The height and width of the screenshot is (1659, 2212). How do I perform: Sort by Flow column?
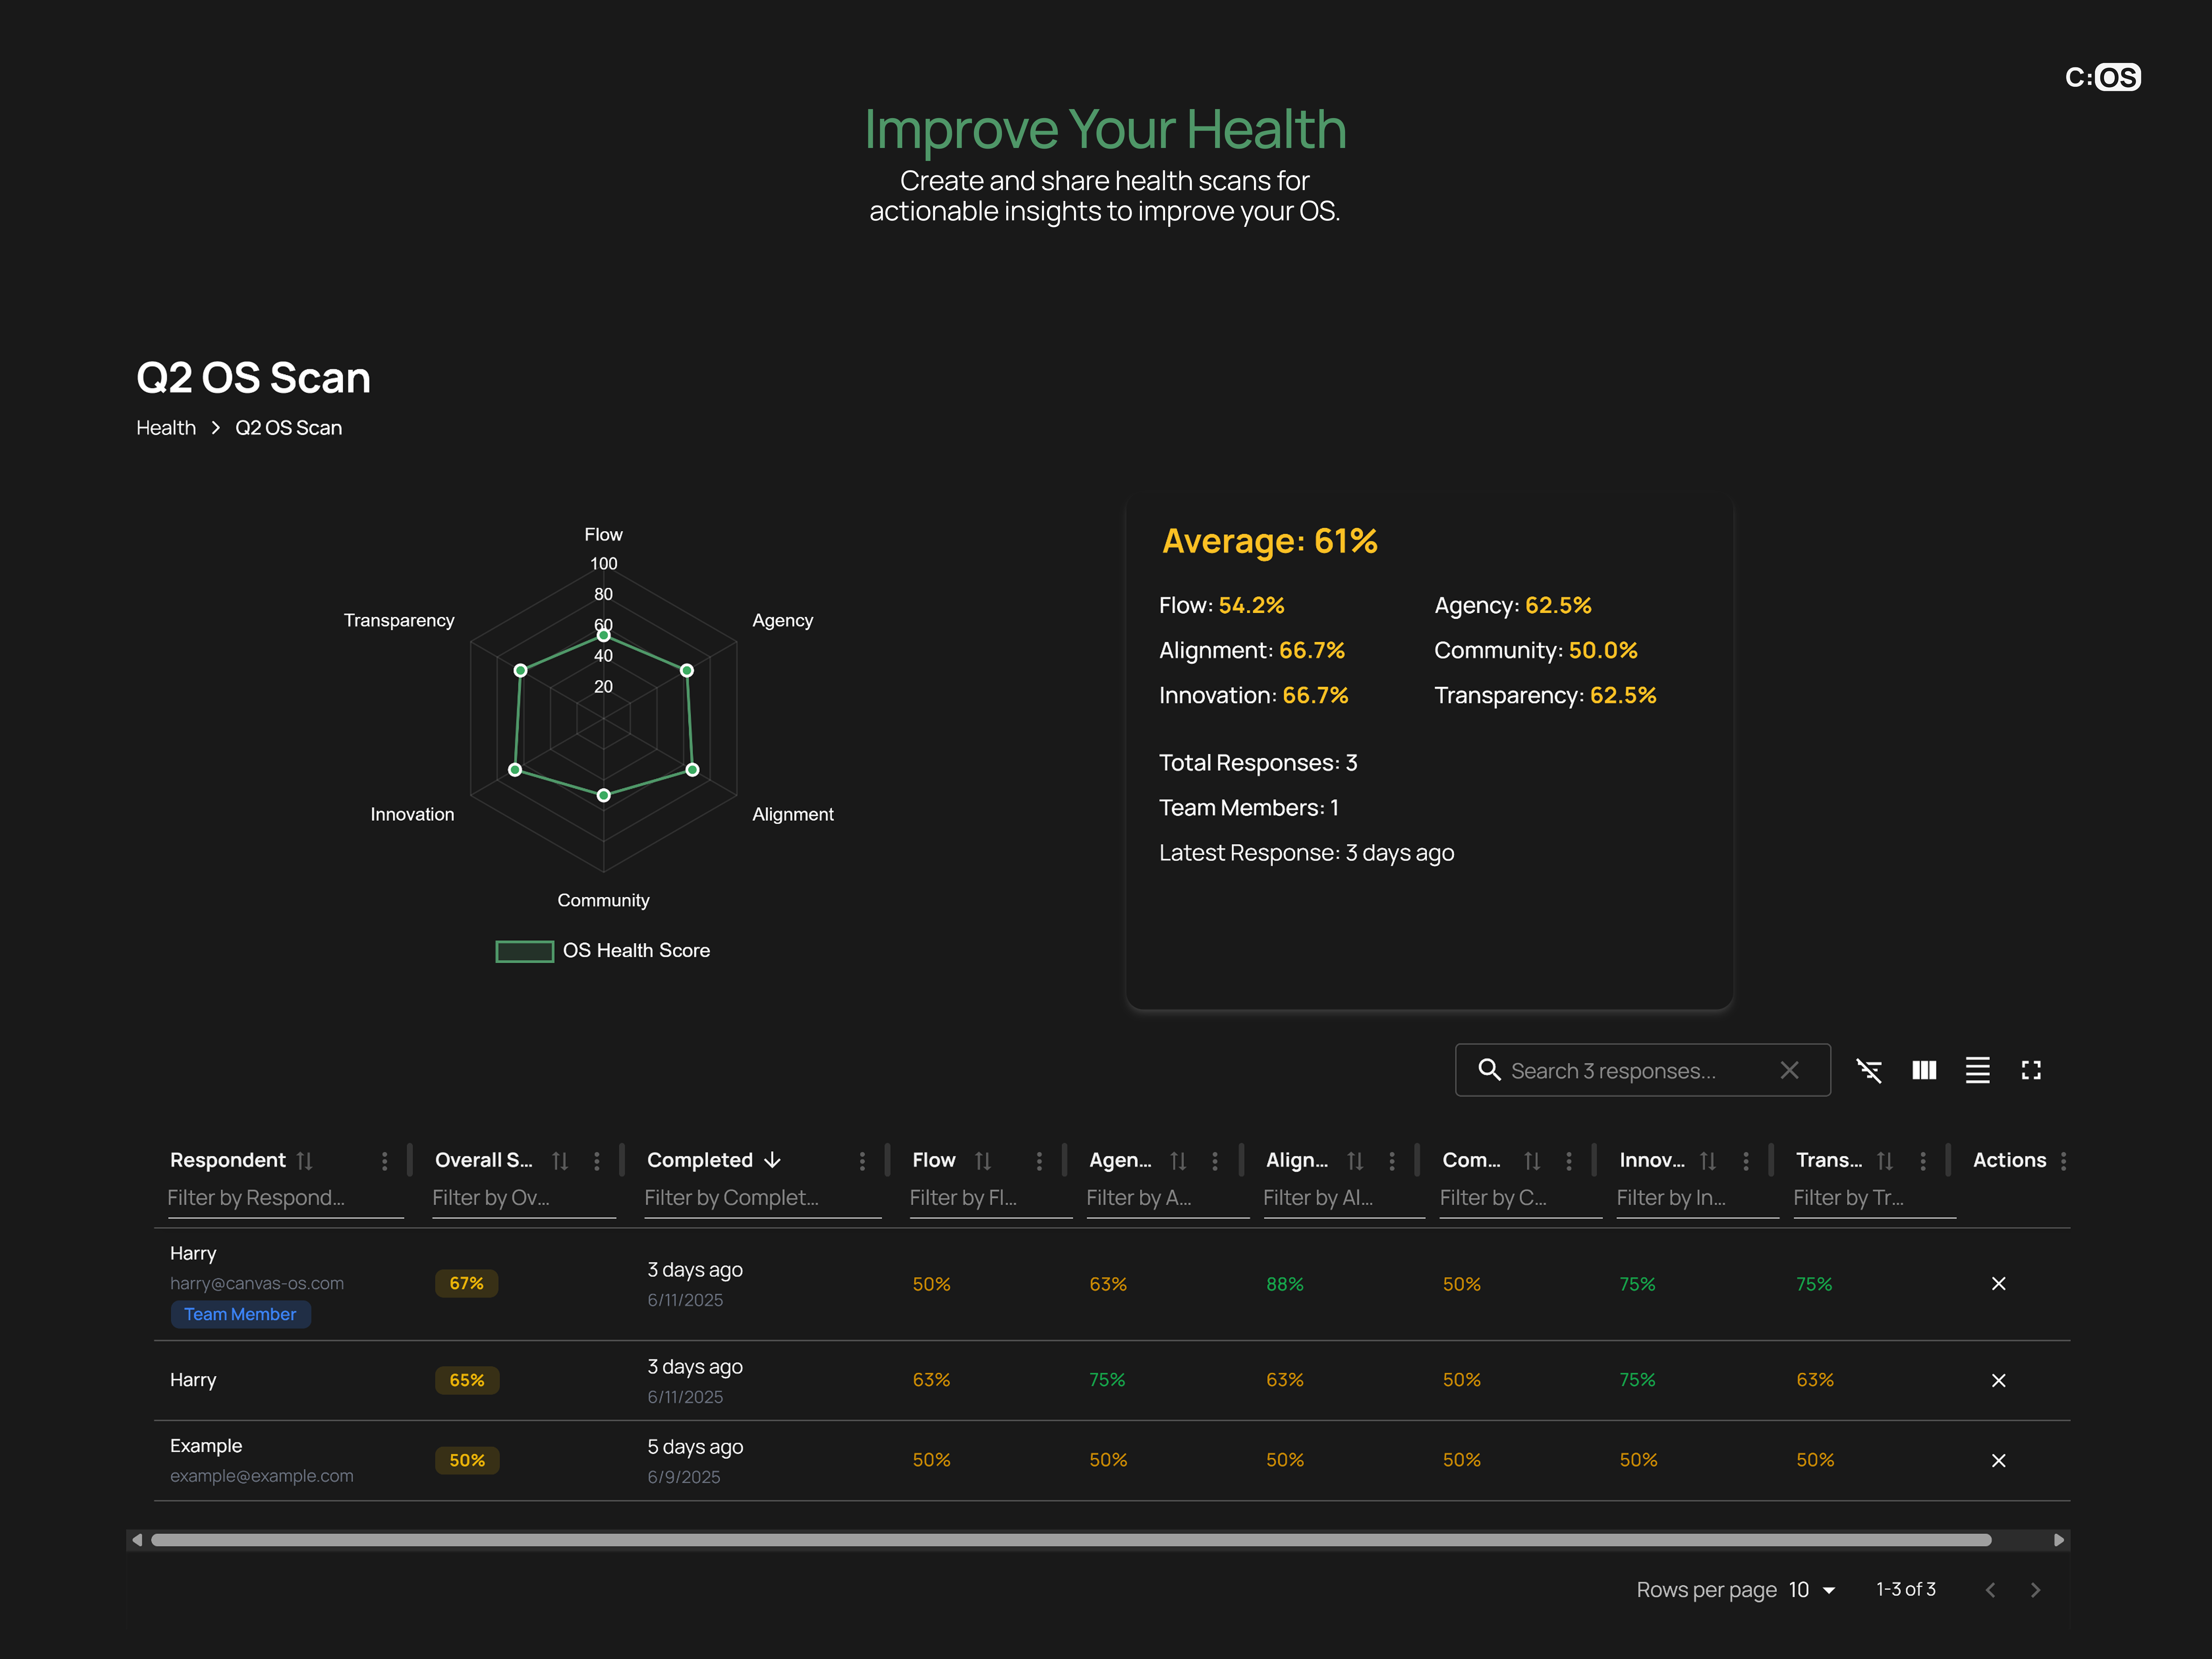coord(983,1161)
